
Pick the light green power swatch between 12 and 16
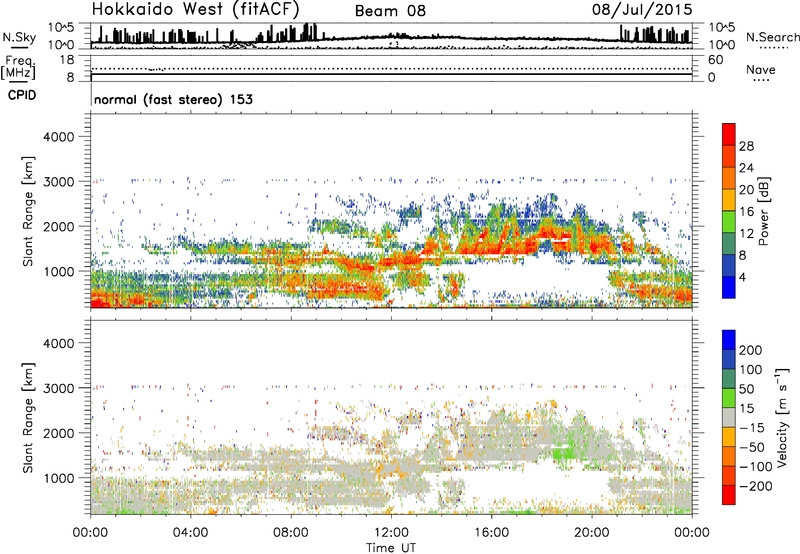(x=729, y=221)
